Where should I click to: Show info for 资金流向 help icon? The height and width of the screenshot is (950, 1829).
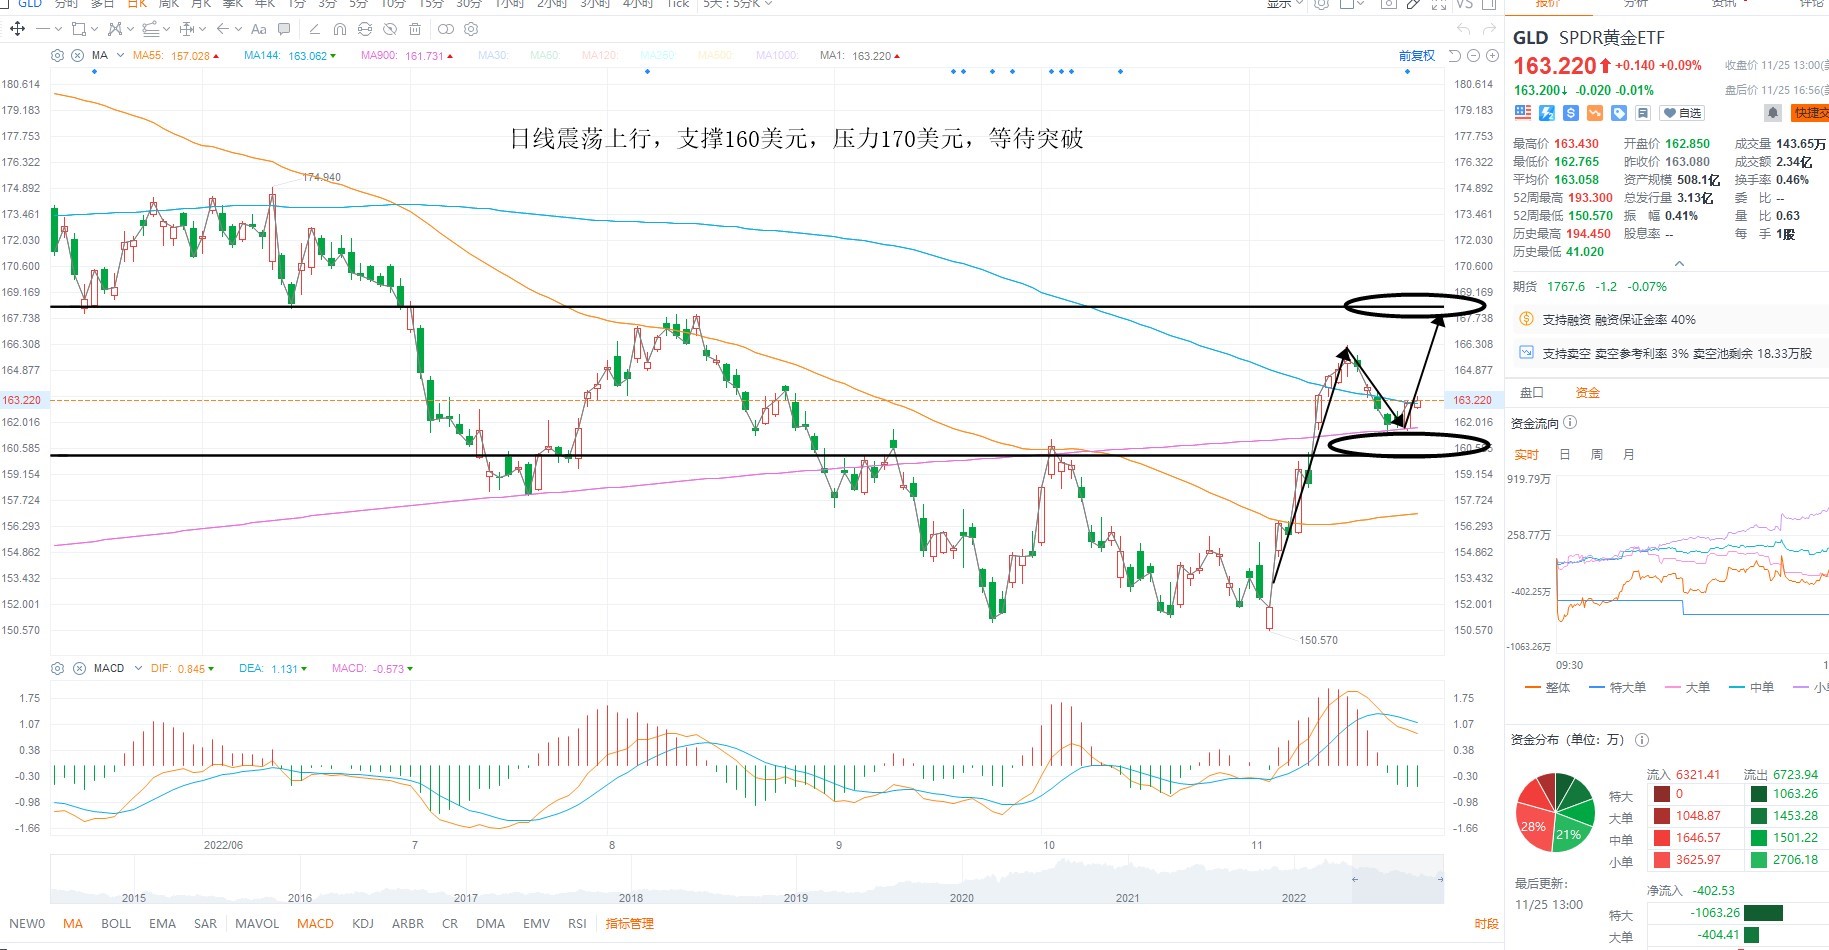(1570, 423)
